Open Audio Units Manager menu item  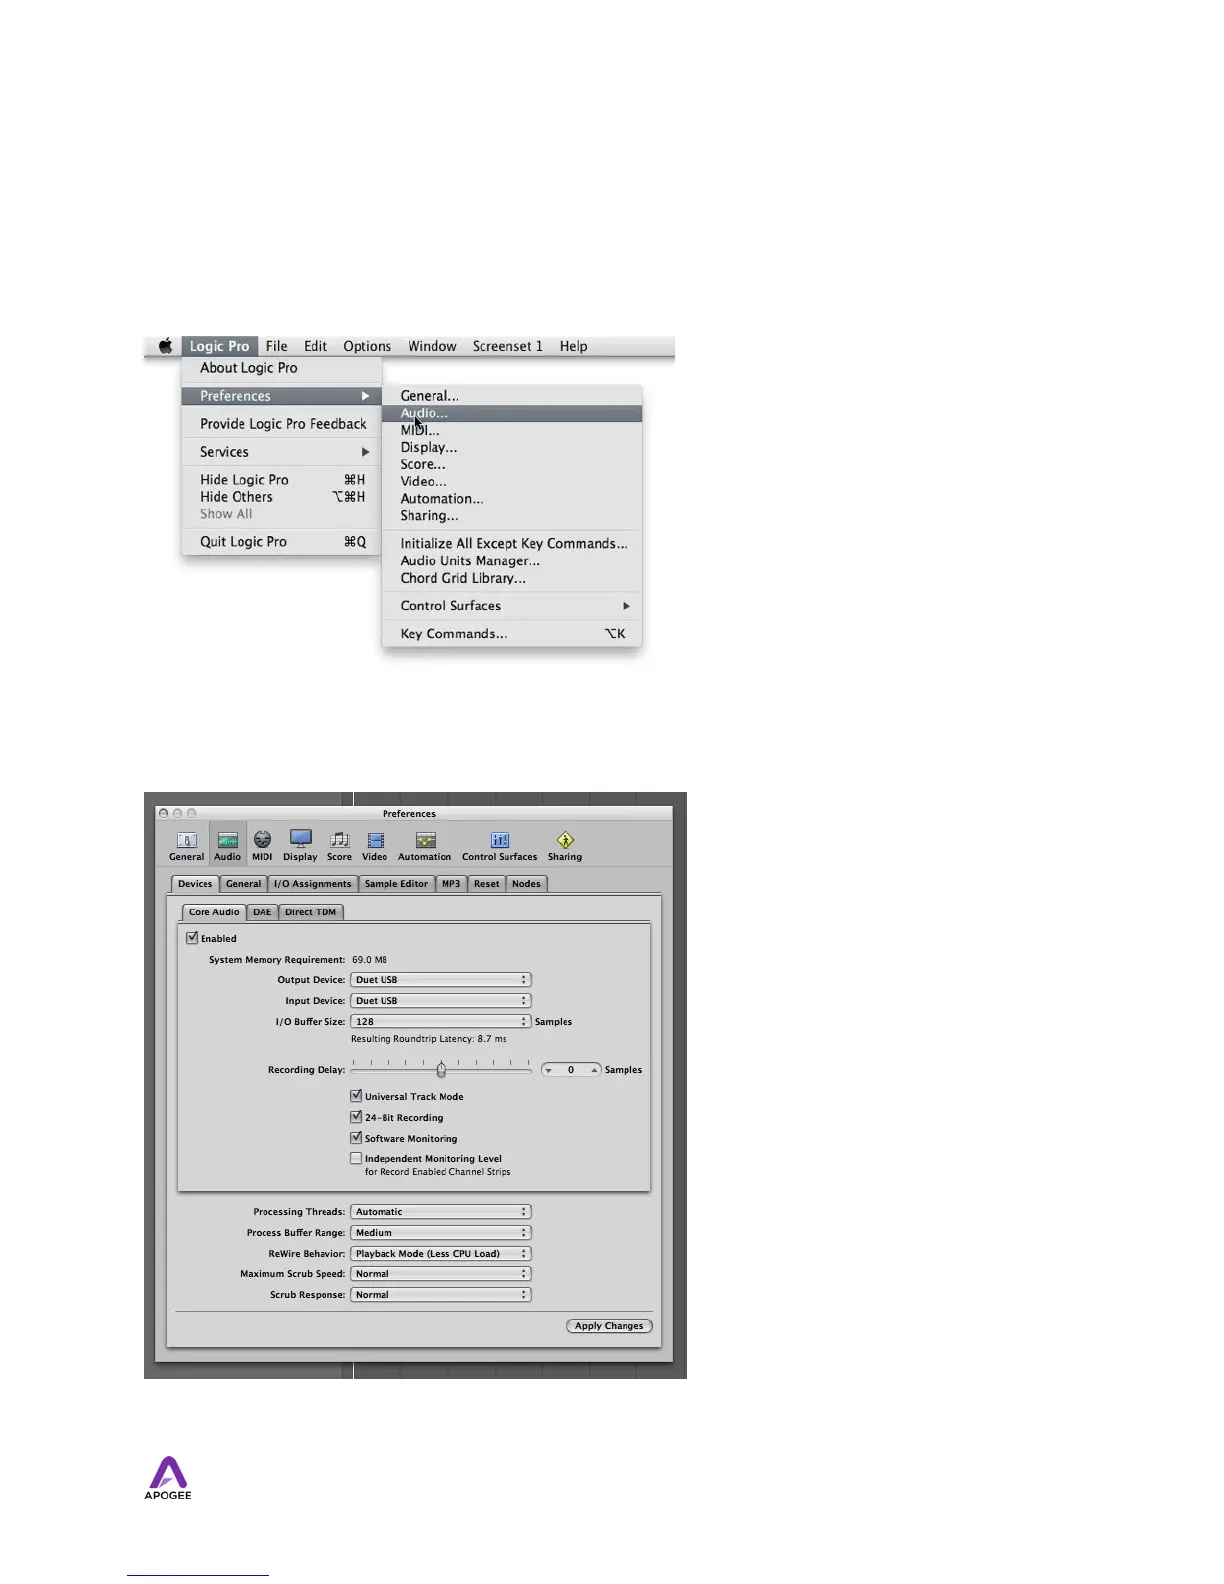click(512, 561)
